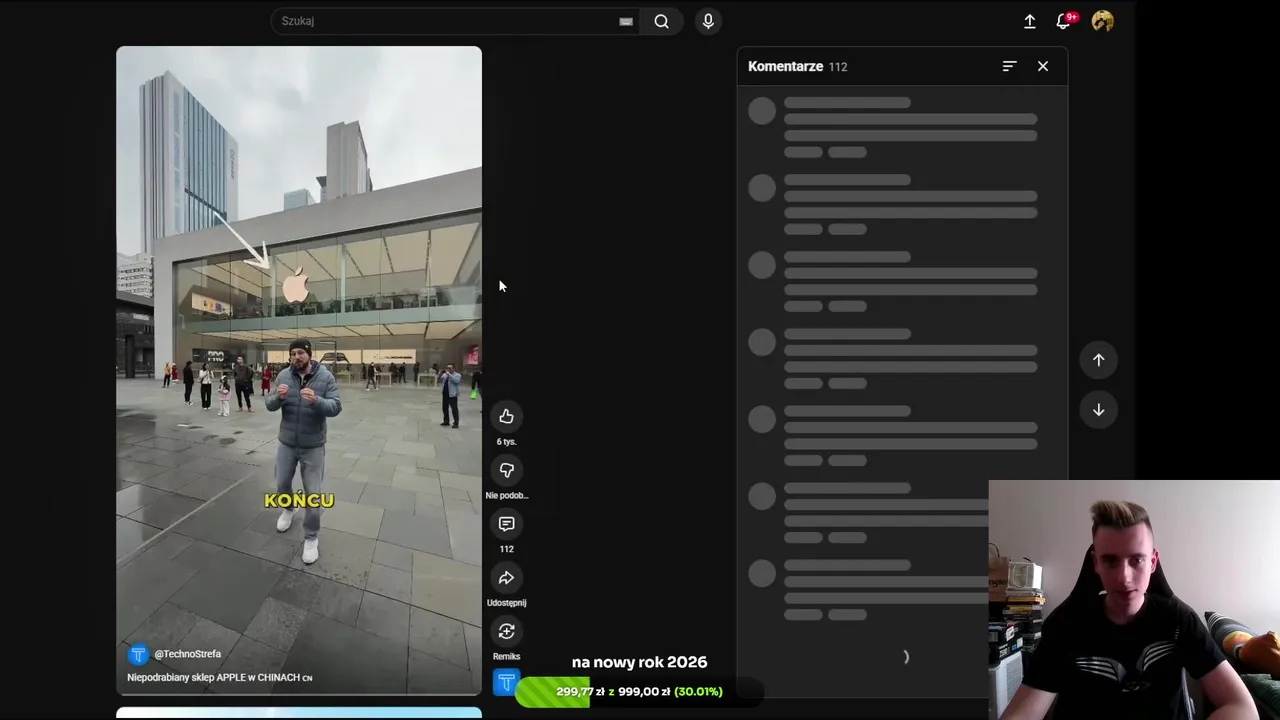Click the search magnifier button

(661, 21)
